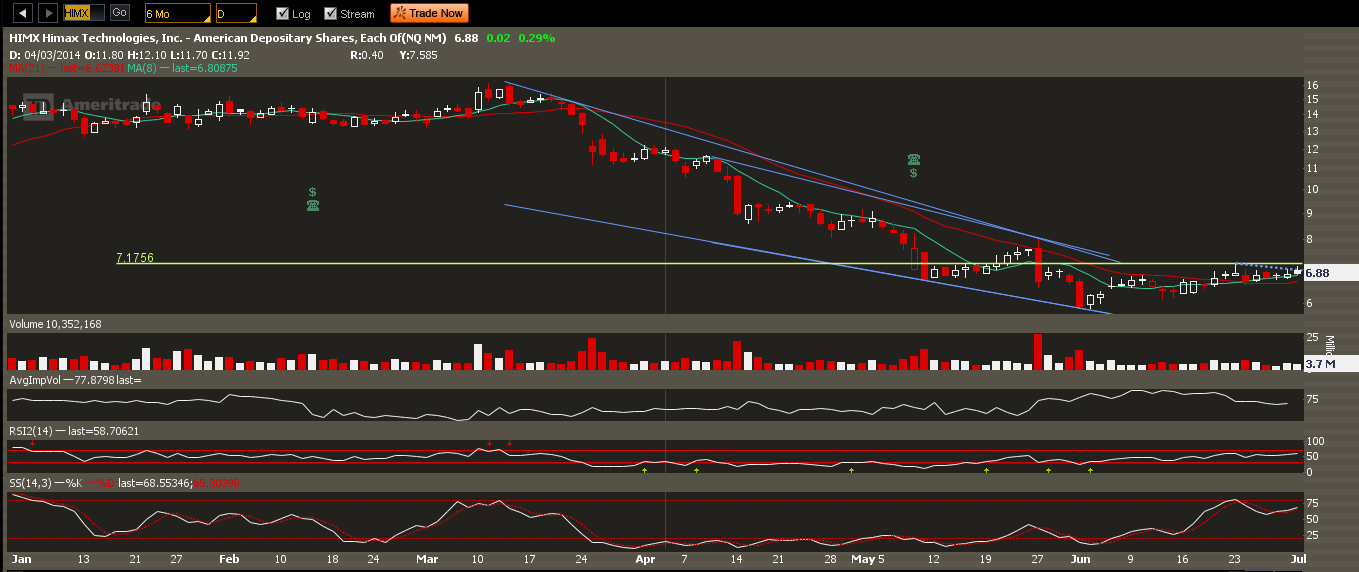1359x572 pixels.
Task: Click the yellow up-arrow RSI signal in early April
Action: (x=645, y=469)
